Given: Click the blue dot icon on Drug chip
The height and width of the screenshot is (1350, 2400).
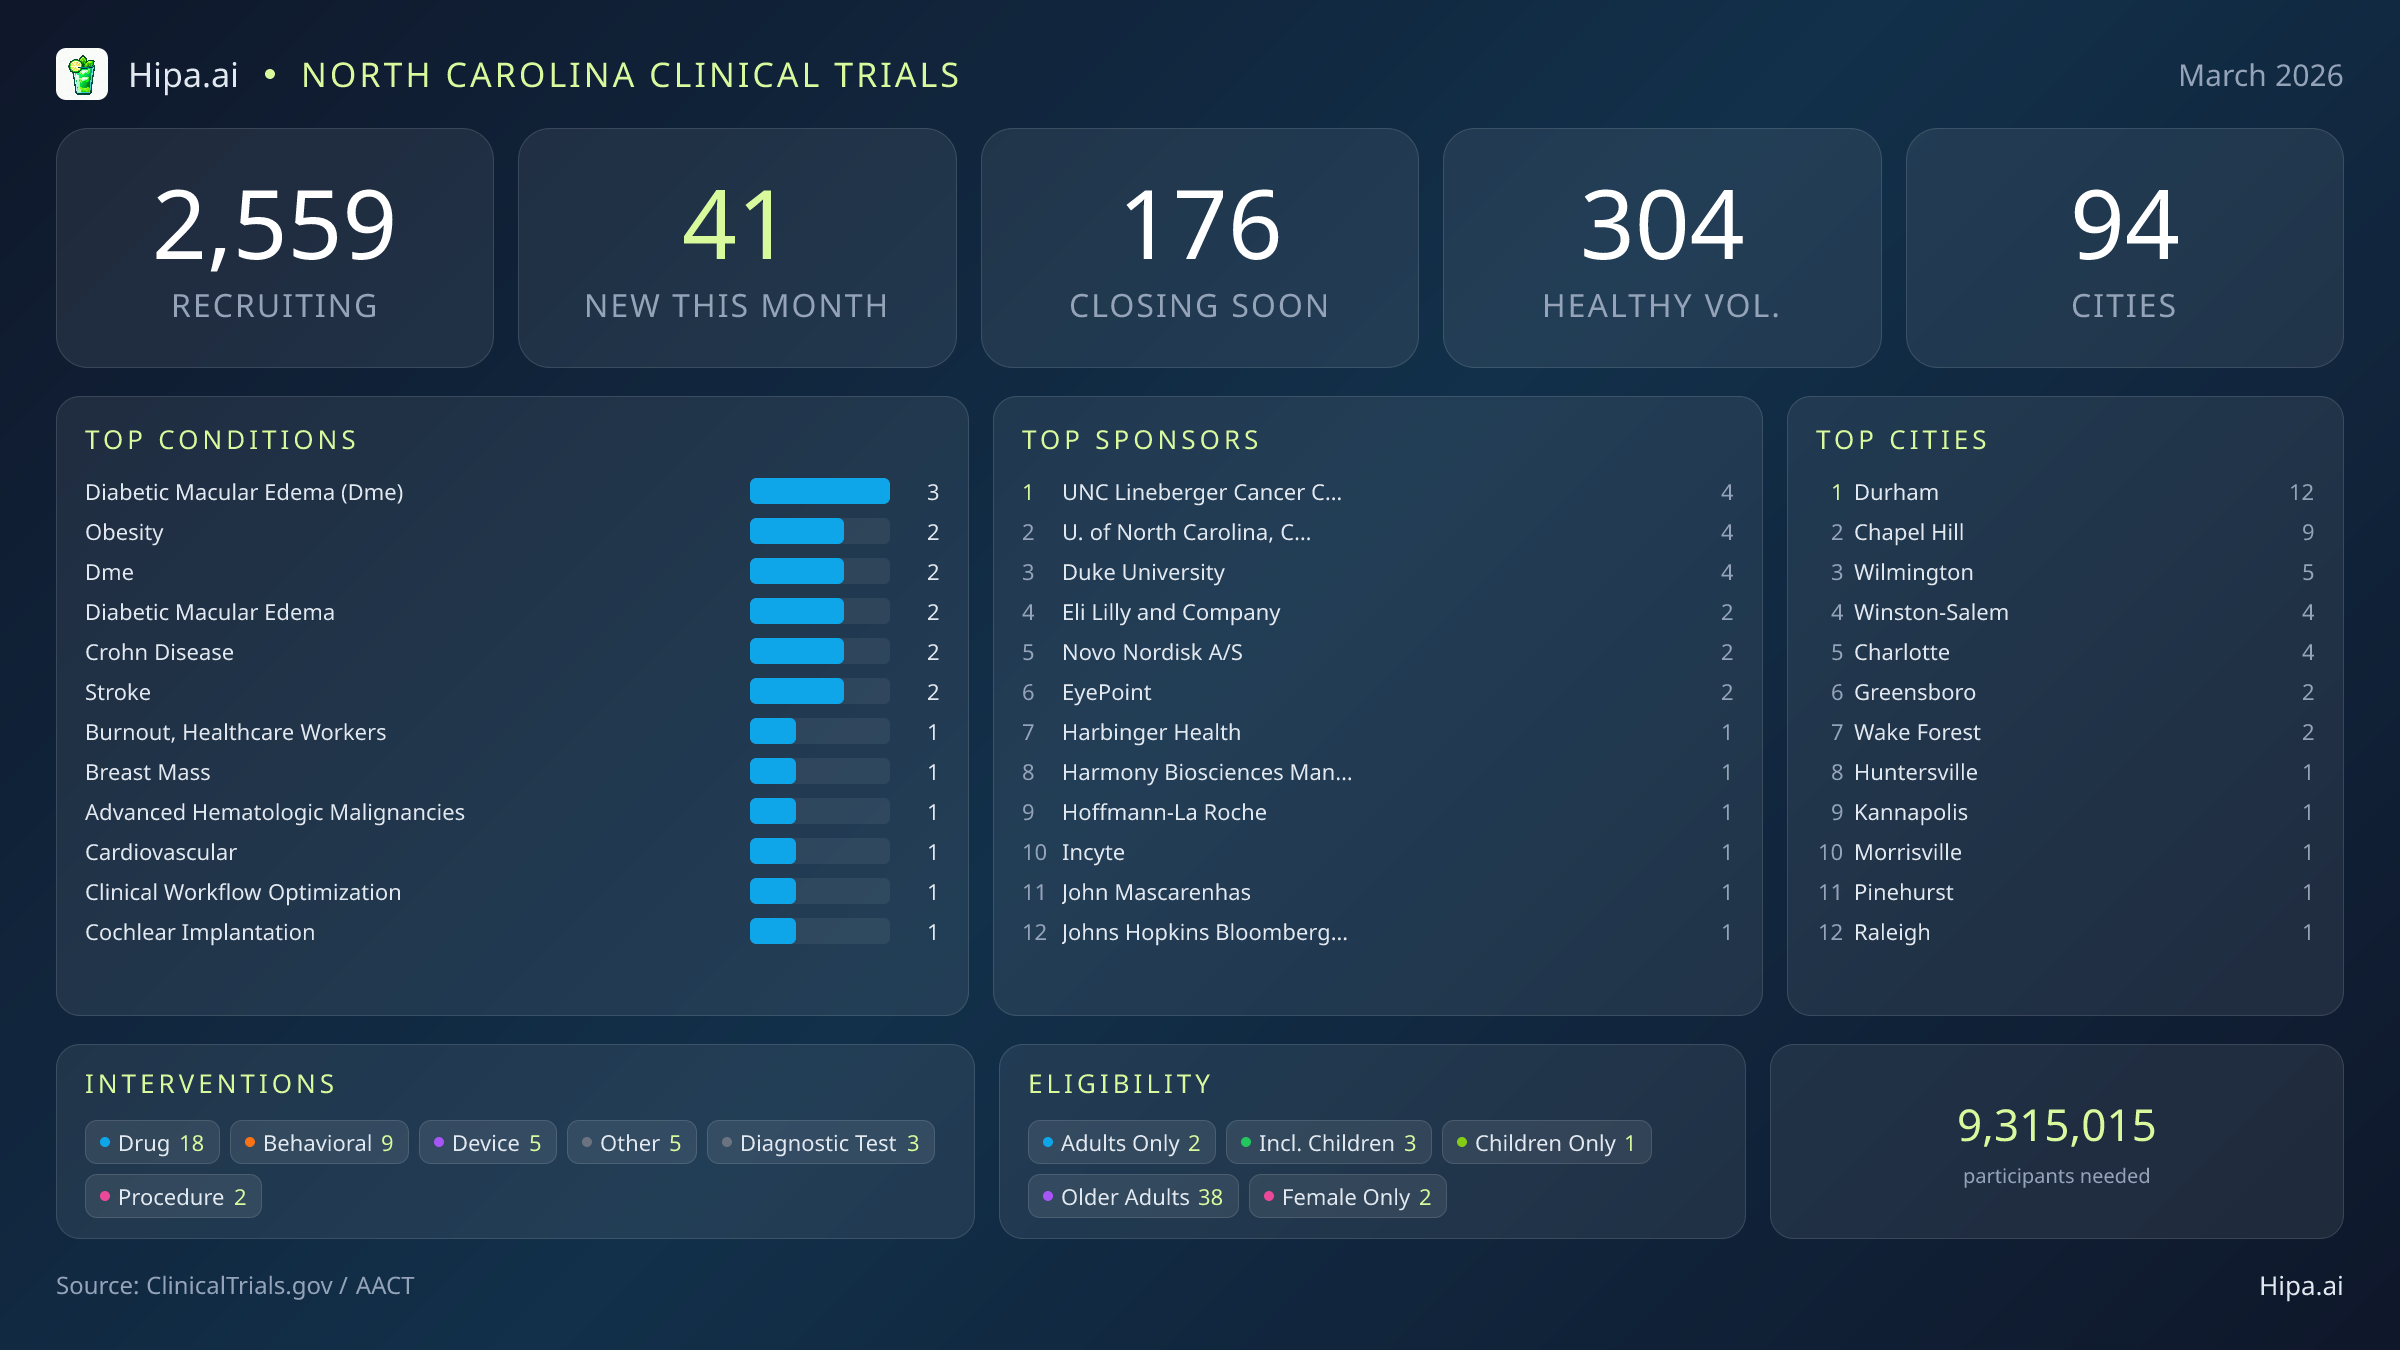Looking at the screenshot, I should (104, 1142).
